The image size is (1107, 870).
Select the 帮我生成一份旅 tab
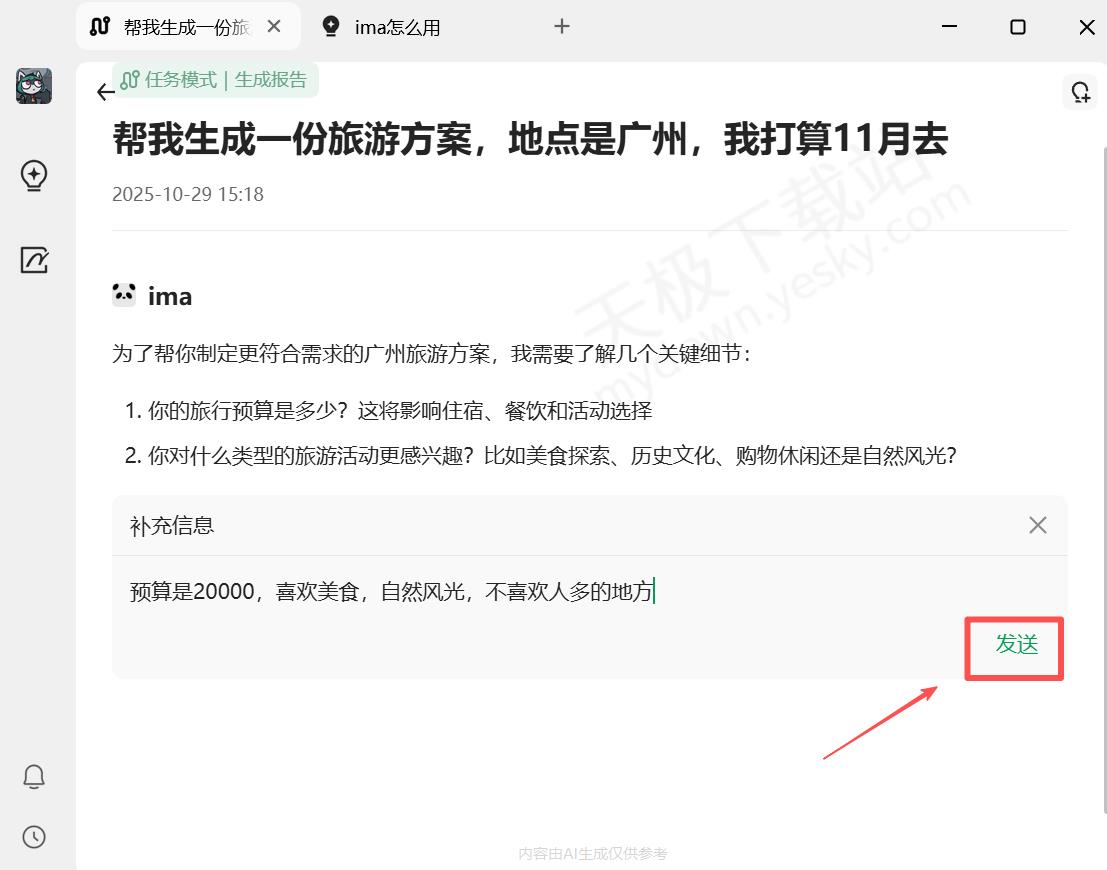(185, 27)
